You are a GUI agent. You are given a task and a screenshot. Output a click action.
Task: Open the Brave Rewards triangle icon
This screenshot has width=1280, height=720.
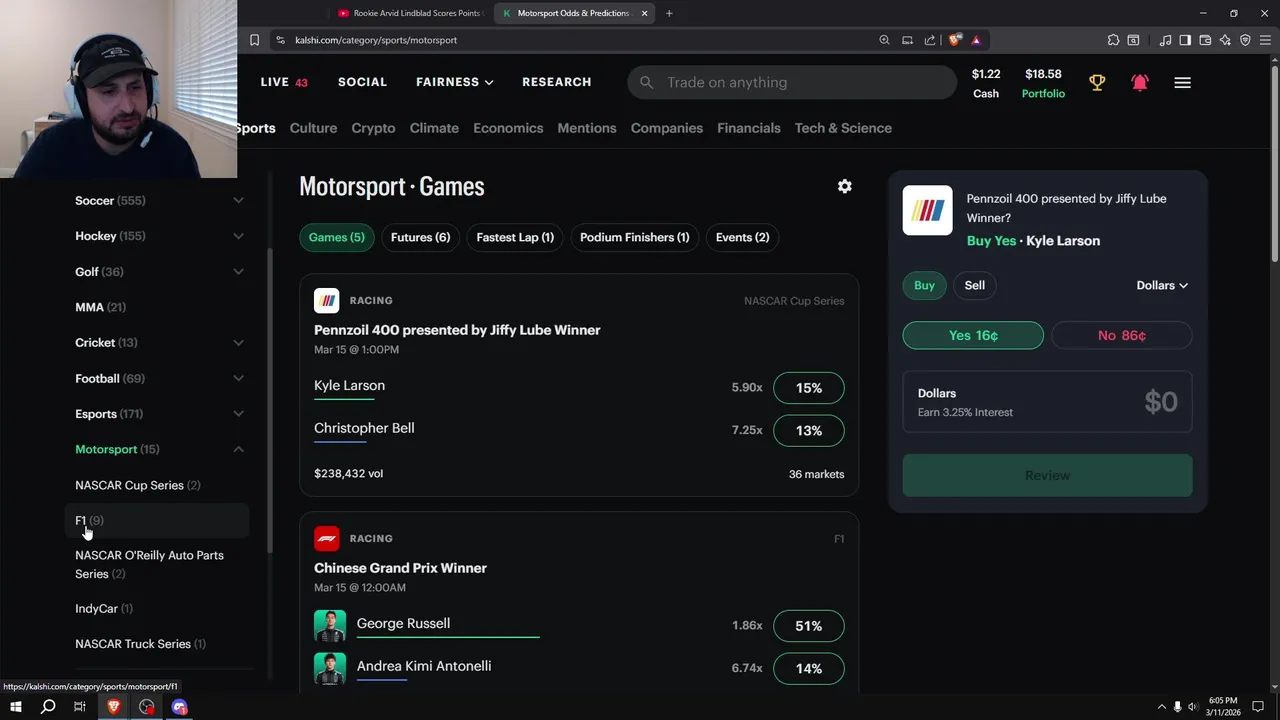(976, 40)
